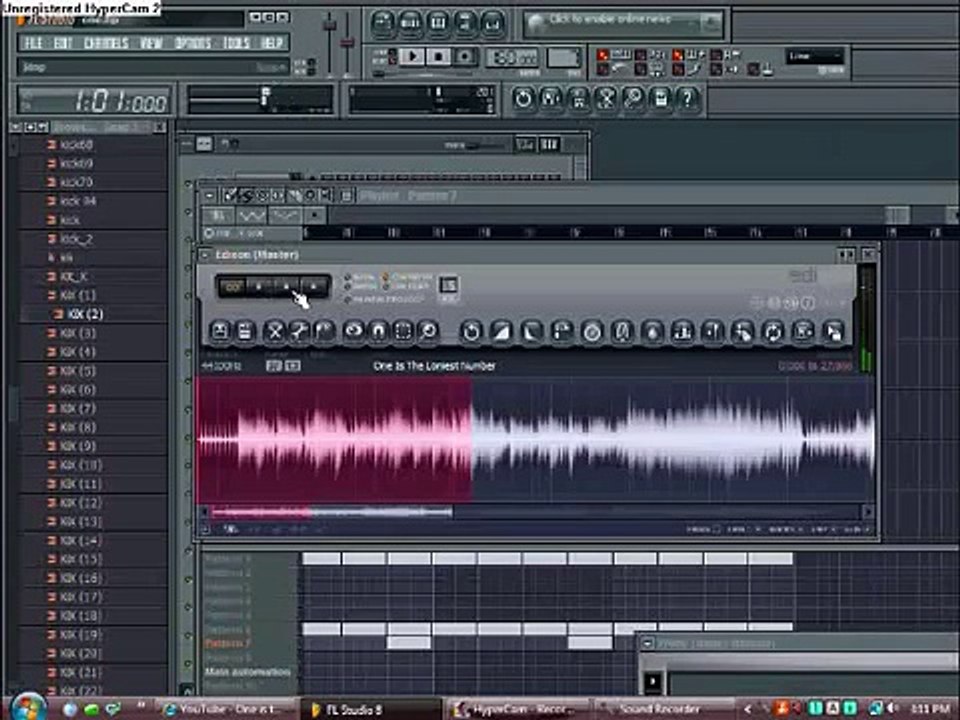Click Edison's undo circular arrow icon
960x720 pixels.
pyautogui.click(x=471, y=332)
